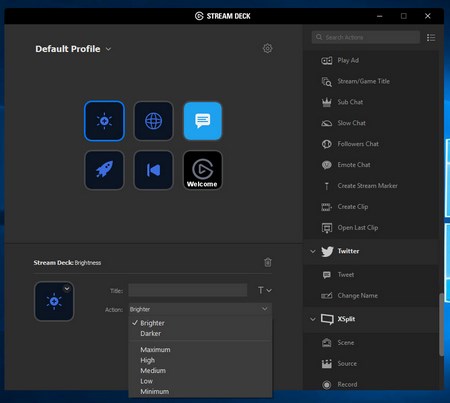Toggle the actions list view icon
The height and width of the screenshot is (403, 450).
(x=431, y=37)
